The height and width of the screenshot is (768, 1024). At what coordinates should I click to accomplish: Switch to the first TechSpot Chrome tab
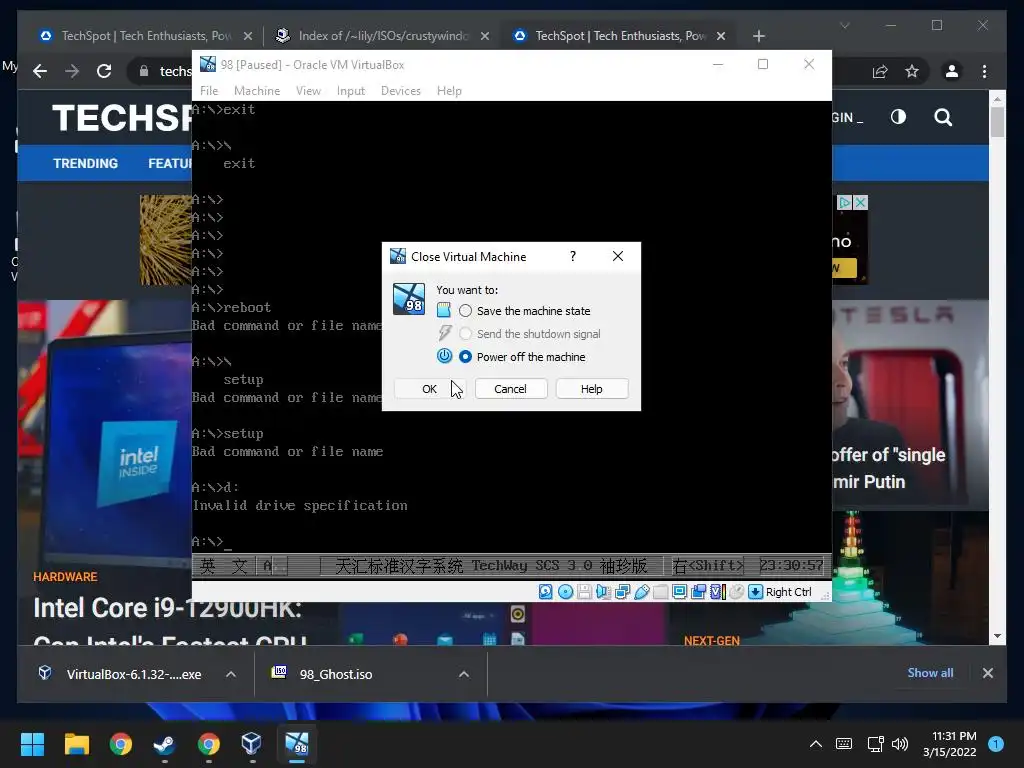pyautogui.click(x=145, y=36)
